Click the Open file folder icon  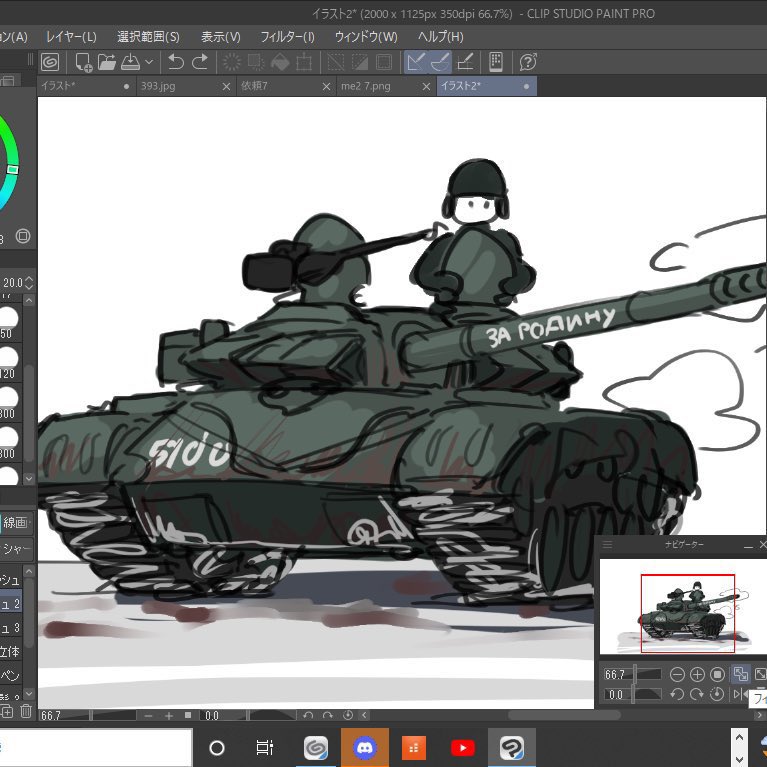click(107, 62)
